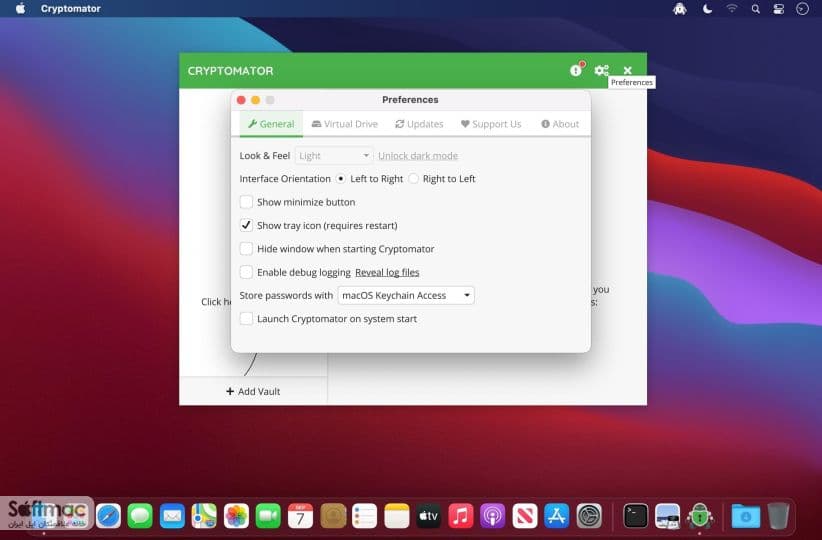The width and height of the screenshot is (822, 540).
Task: Expand the Look & Feel theme dropdown
Action: click(334, 156)
